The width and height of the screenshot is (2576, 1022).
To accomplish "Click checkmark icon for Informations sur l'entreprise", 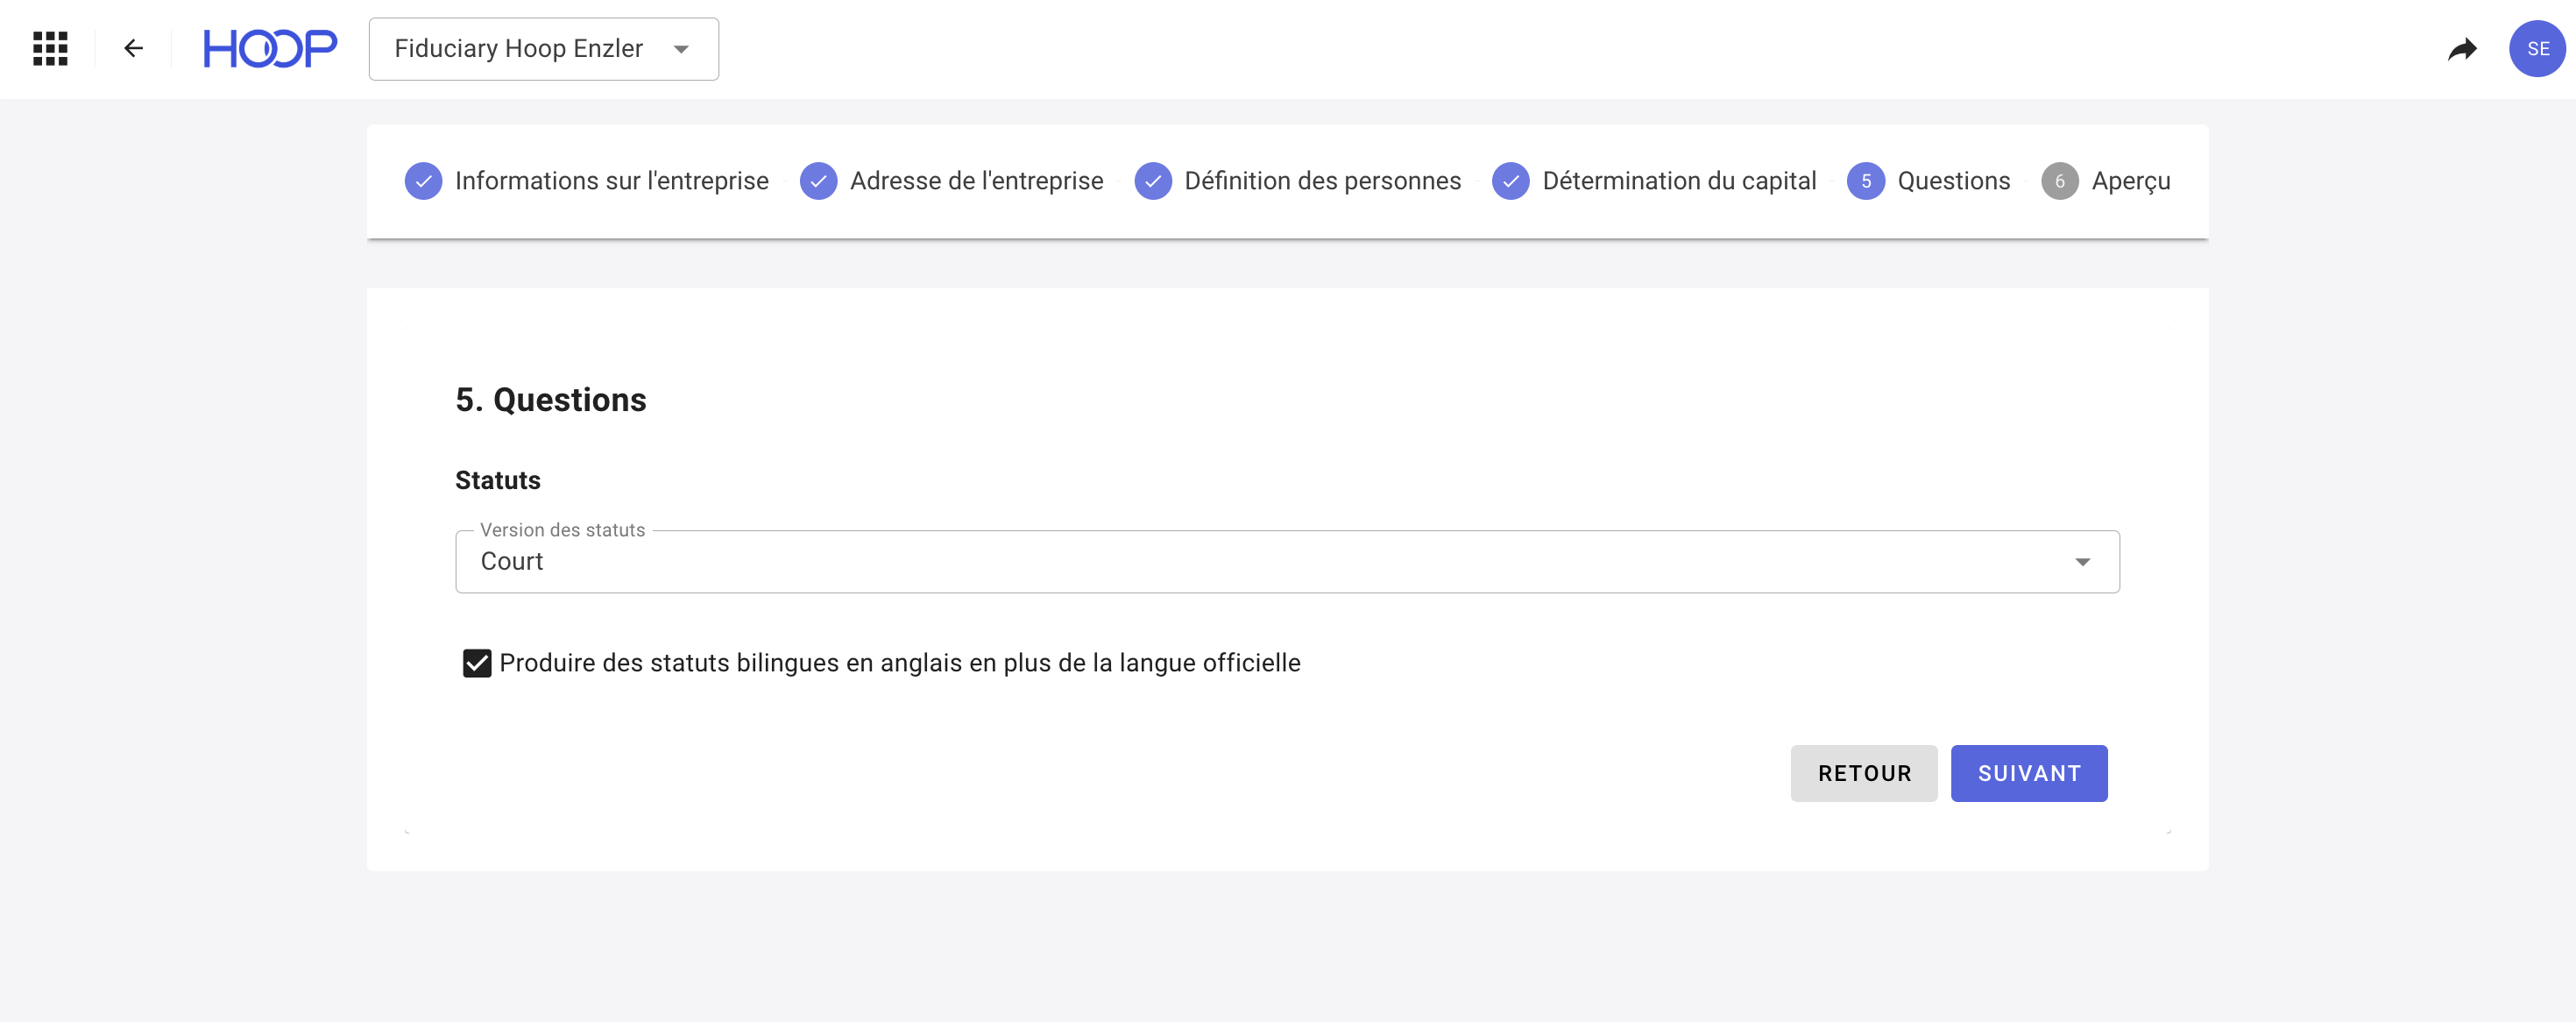I will click(423, 181).
